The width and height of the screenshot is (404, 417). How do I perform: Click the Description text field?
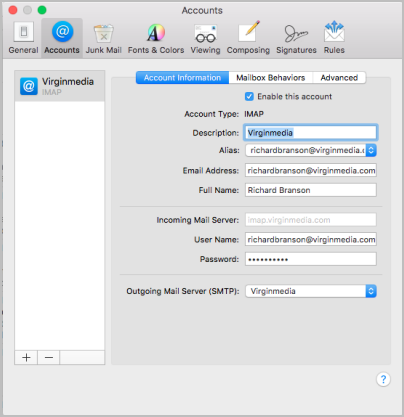pyautogui.click(x=311, y=133)
